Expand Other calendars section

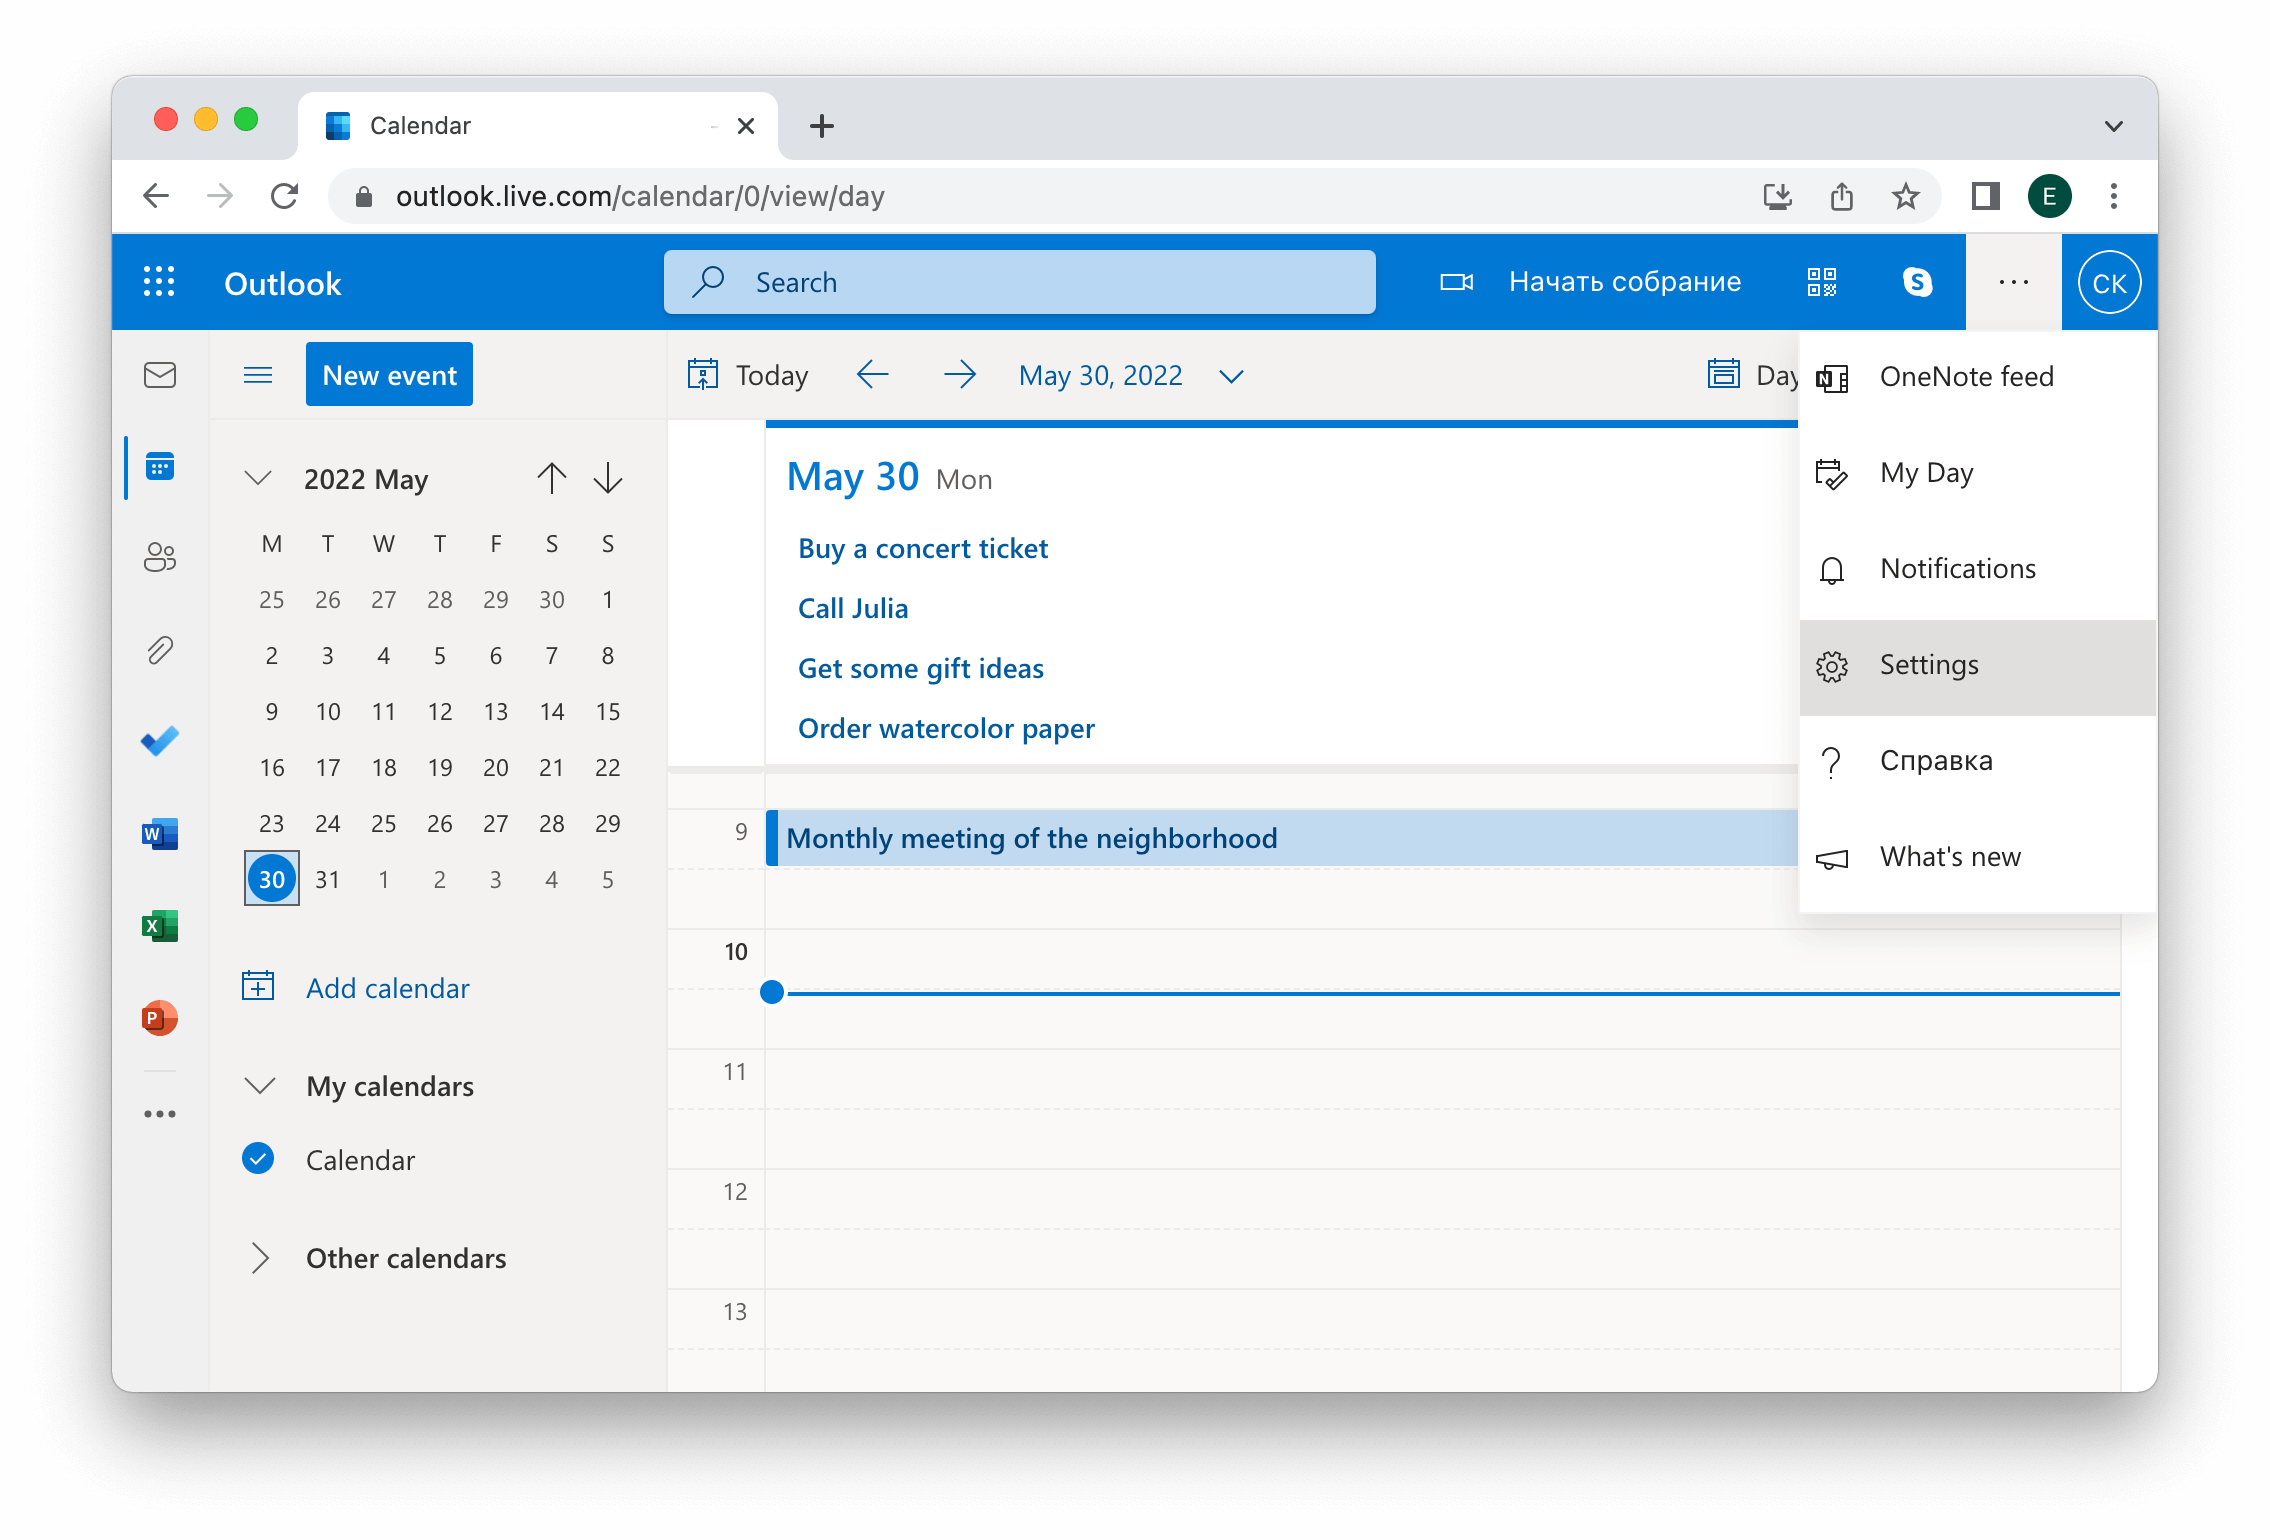click(x=260, y=1258)
